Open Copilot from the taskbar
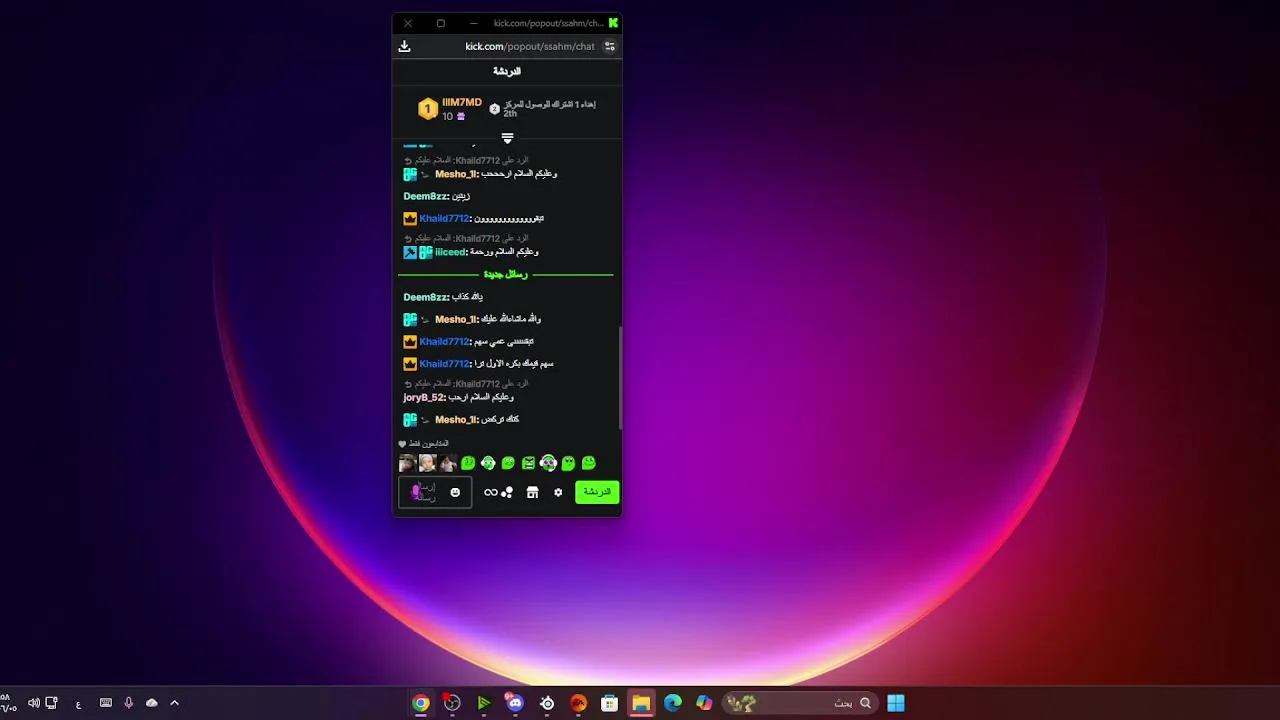Screen dimensions: 1280x720 pos(704,703)
